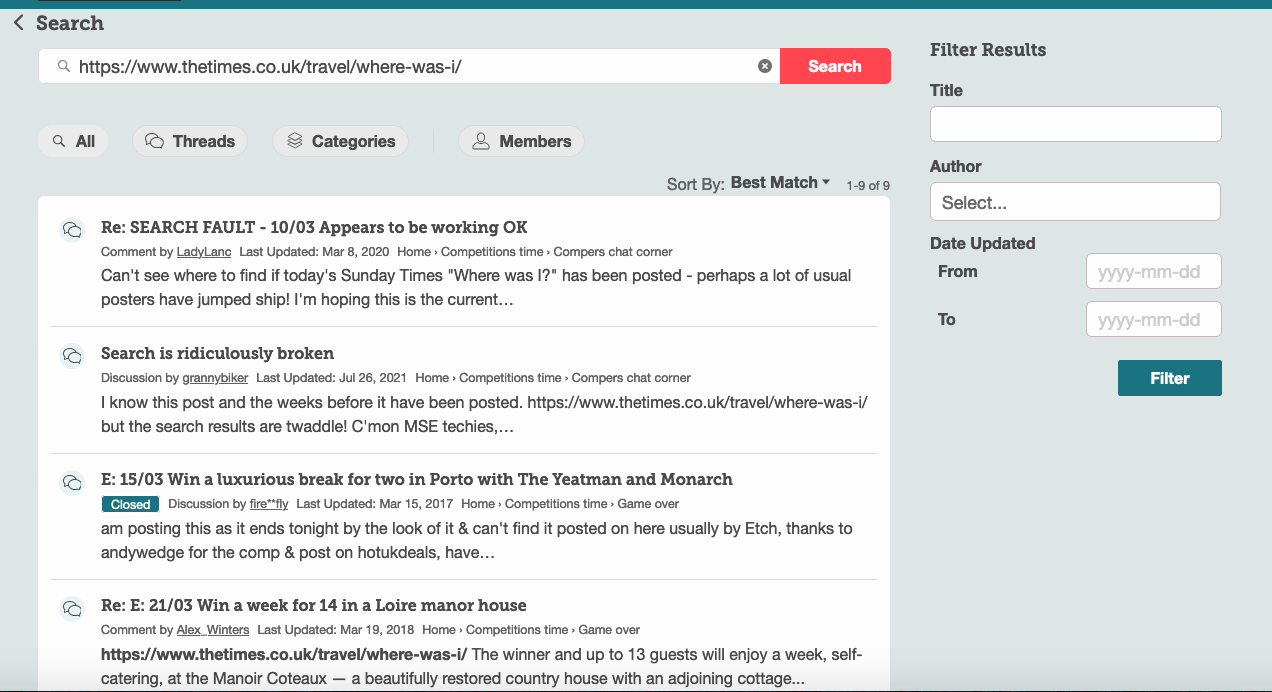Viewport: 1272px width, 692px height.
Task: Open the Author Select dropdown
Action: (1076, 201)
